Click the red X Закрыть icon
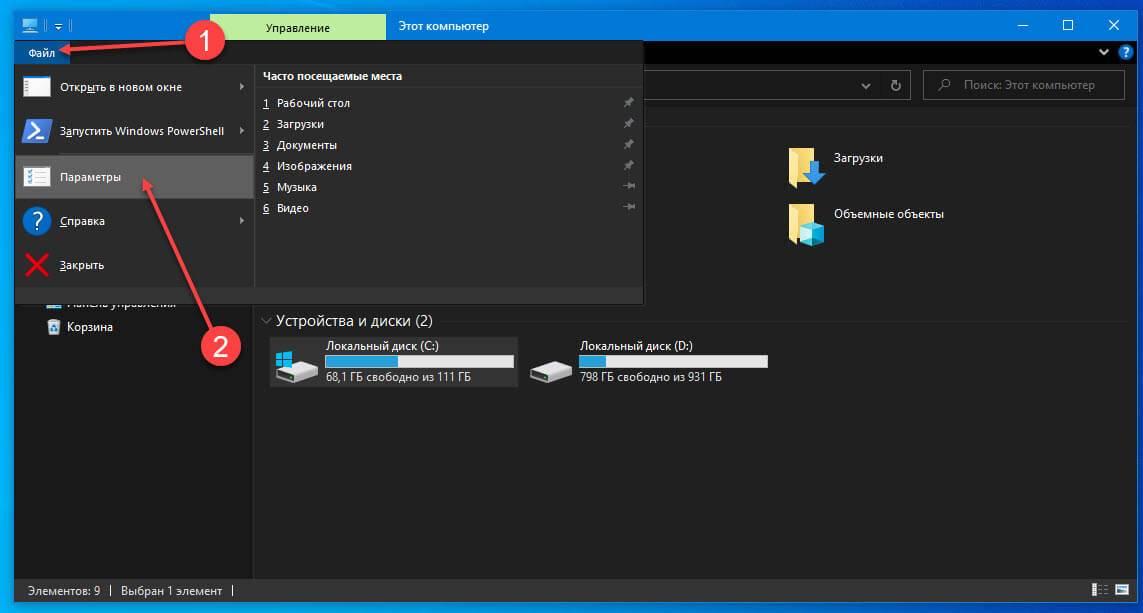Viewport: 1143px width, 613px height. coord(36,265)
